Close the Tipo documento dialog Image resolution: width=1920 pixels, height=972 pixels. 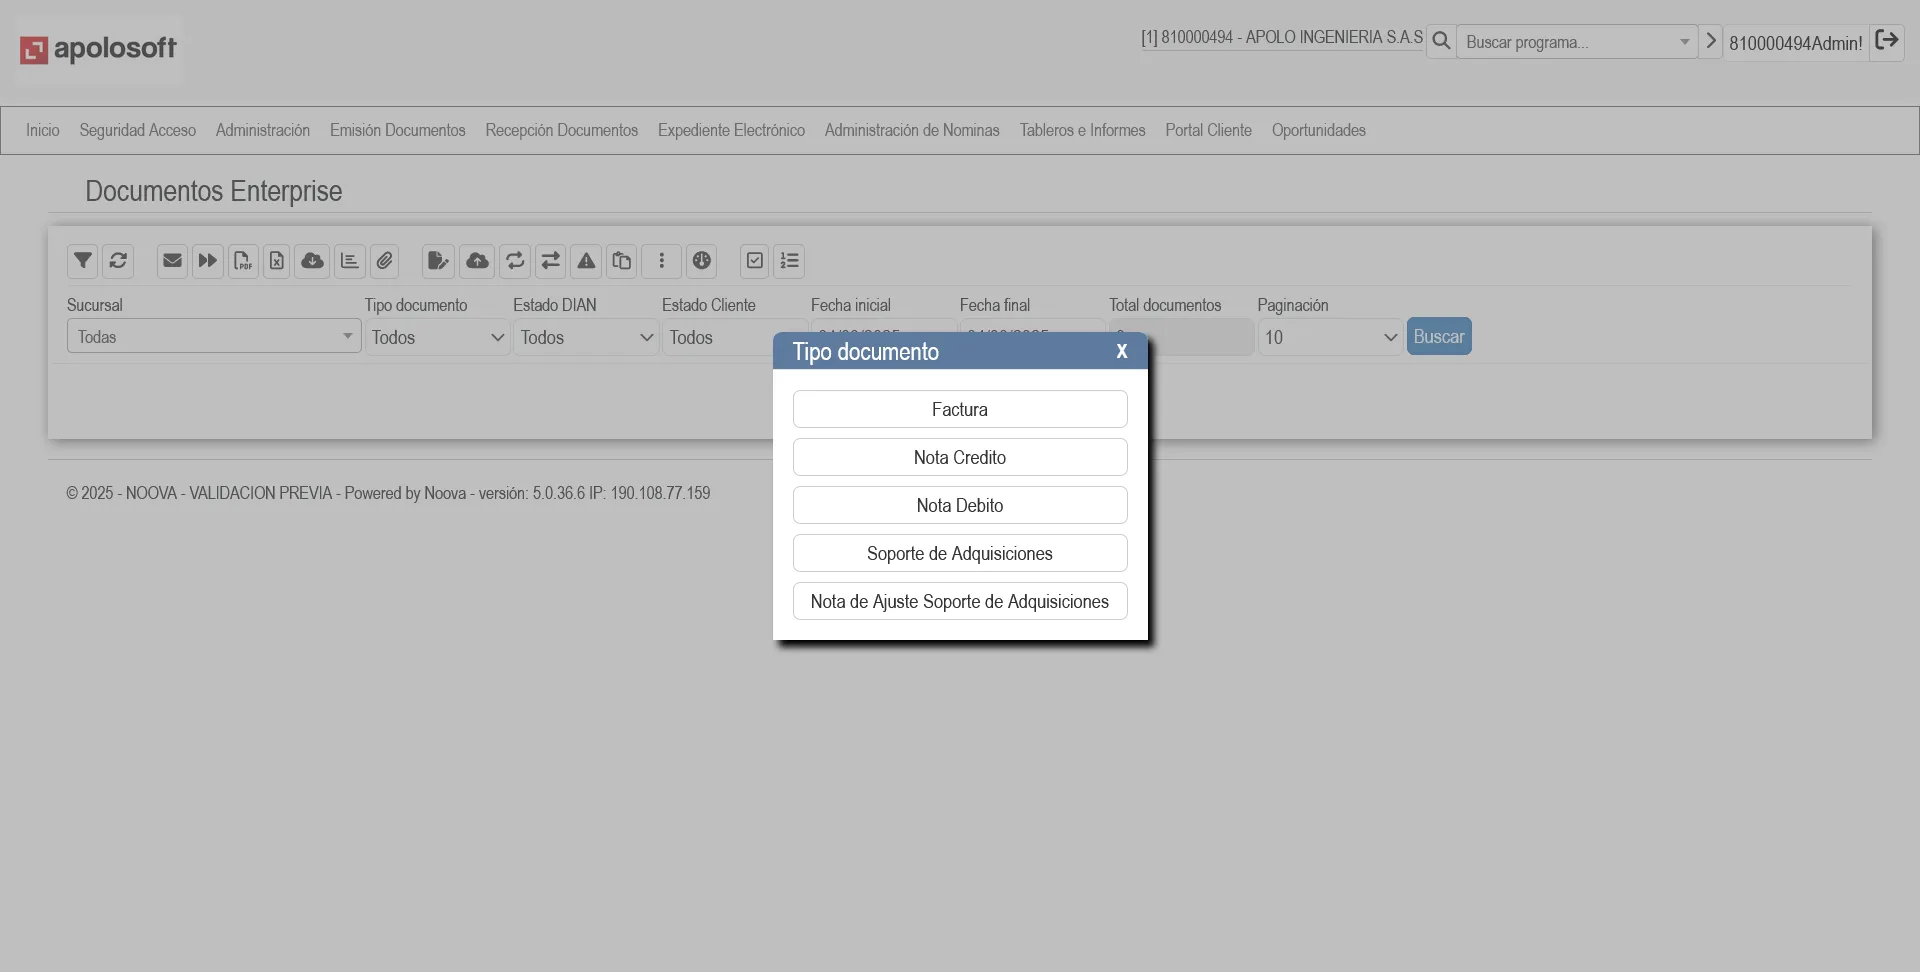tap(1121, 351)
